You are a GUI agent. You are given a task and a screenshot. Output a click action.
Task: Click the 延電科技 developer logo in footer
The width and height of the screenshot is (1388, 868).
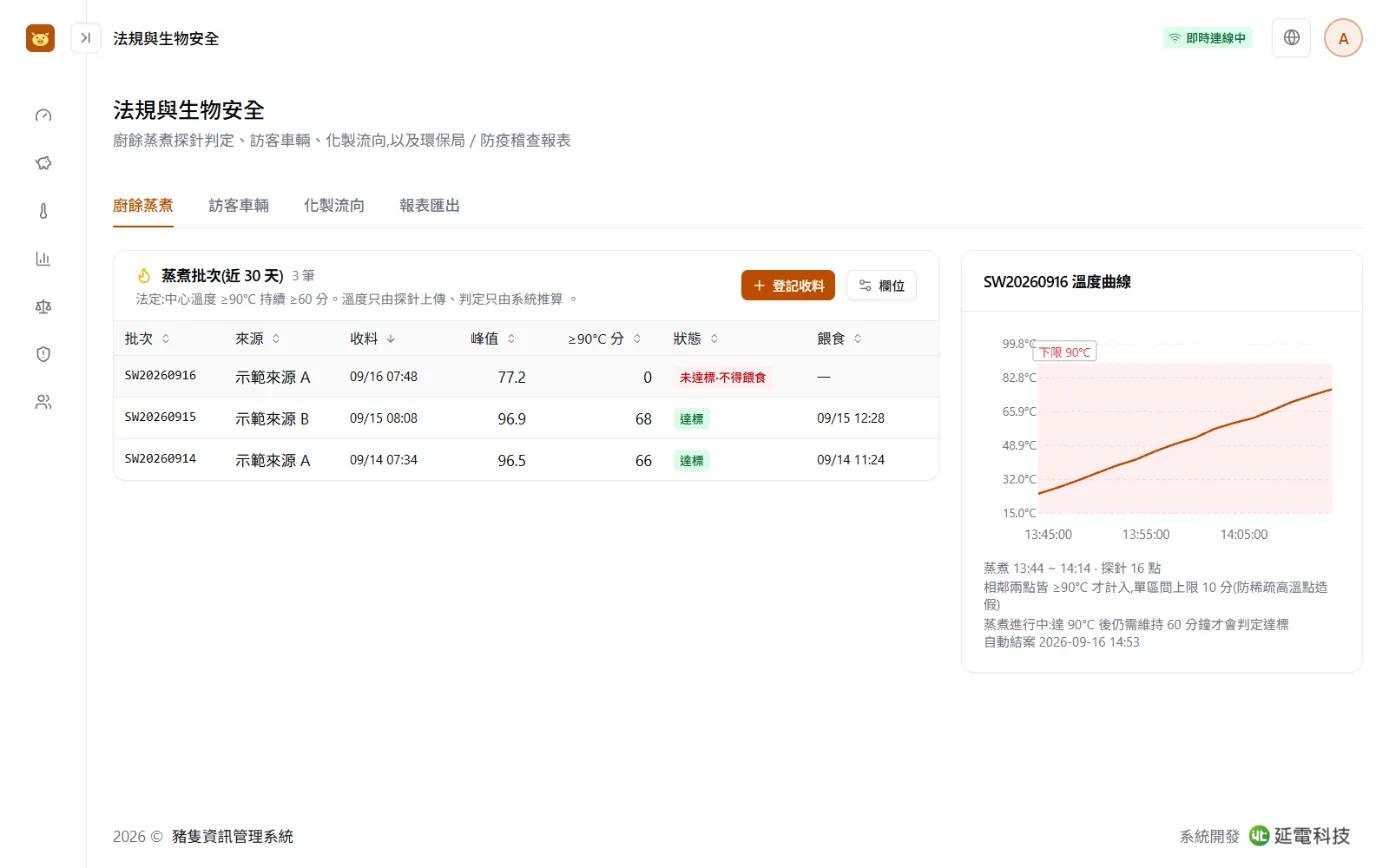tap(1300, 836)
